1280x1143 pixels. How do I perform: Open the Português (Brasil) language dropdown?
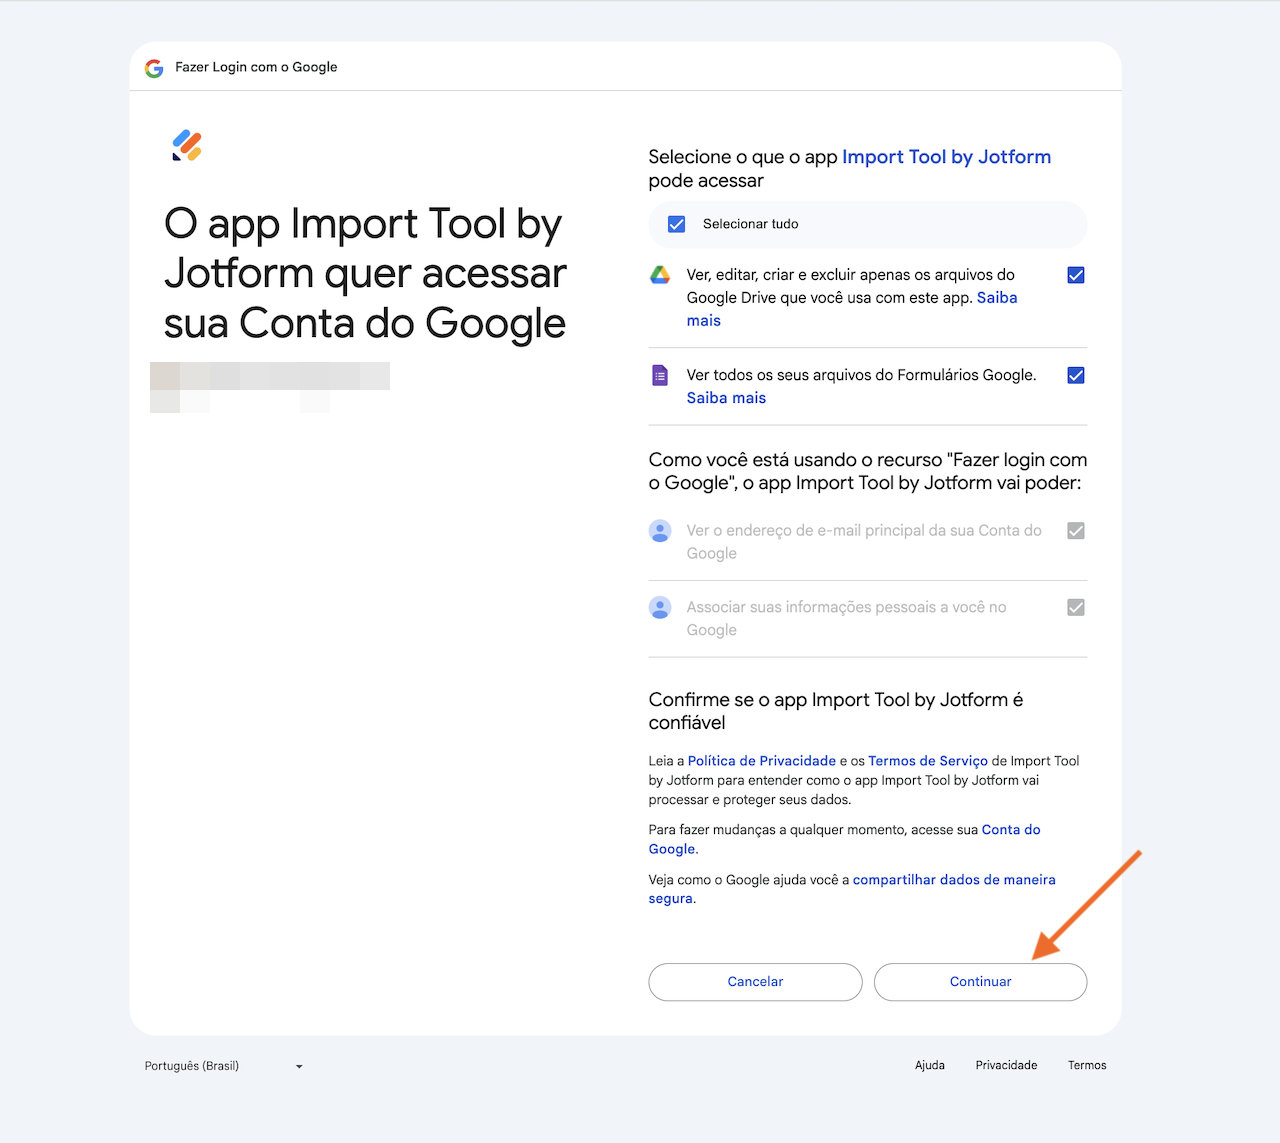tap(223, 1066)
